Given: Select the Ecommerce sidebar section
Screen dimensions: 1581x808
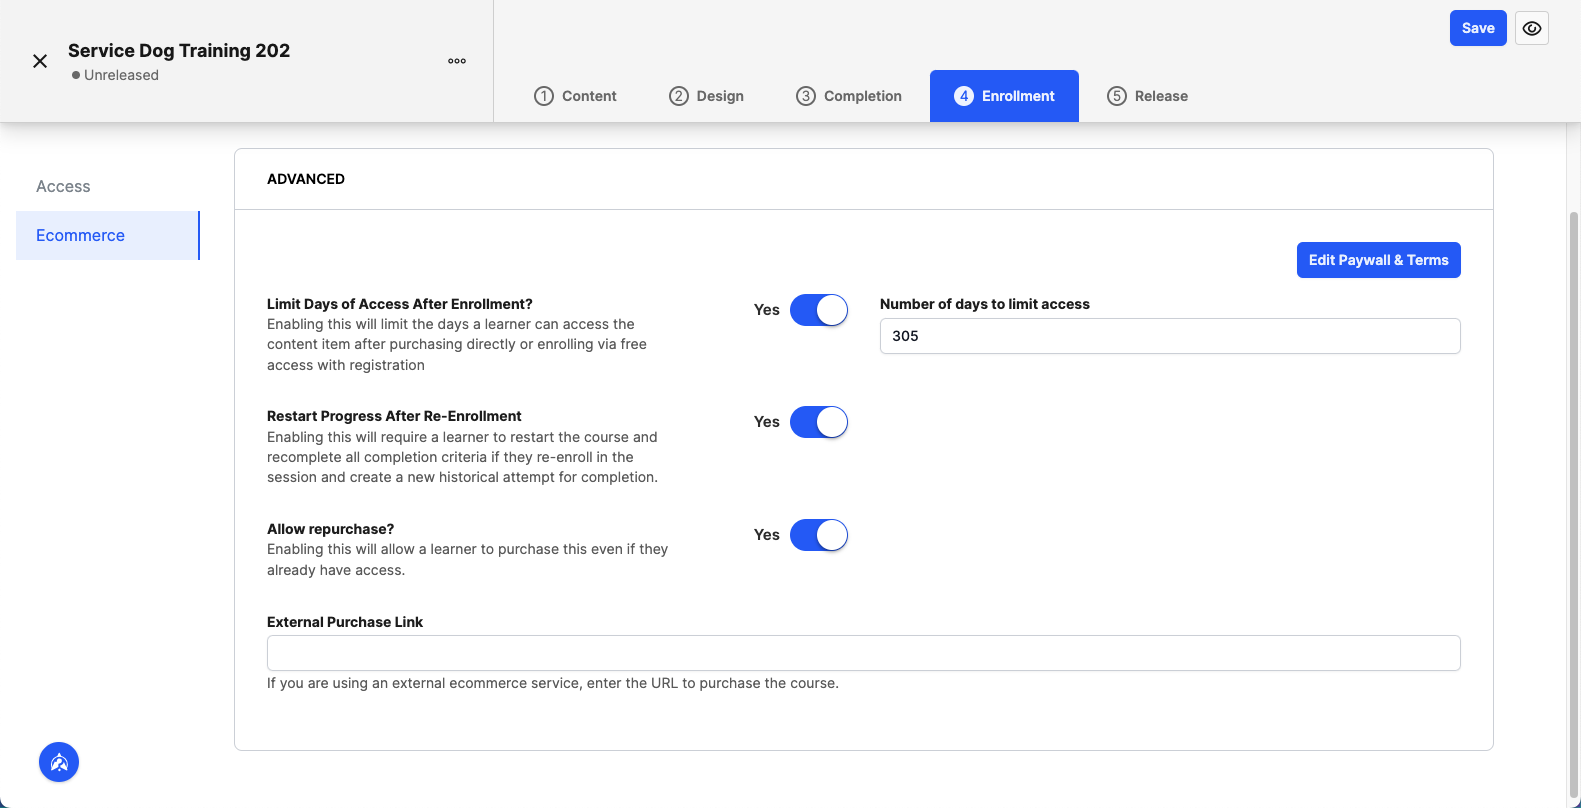Looking at the screenshot, I should pyautogui.click(x=108, y=235).
